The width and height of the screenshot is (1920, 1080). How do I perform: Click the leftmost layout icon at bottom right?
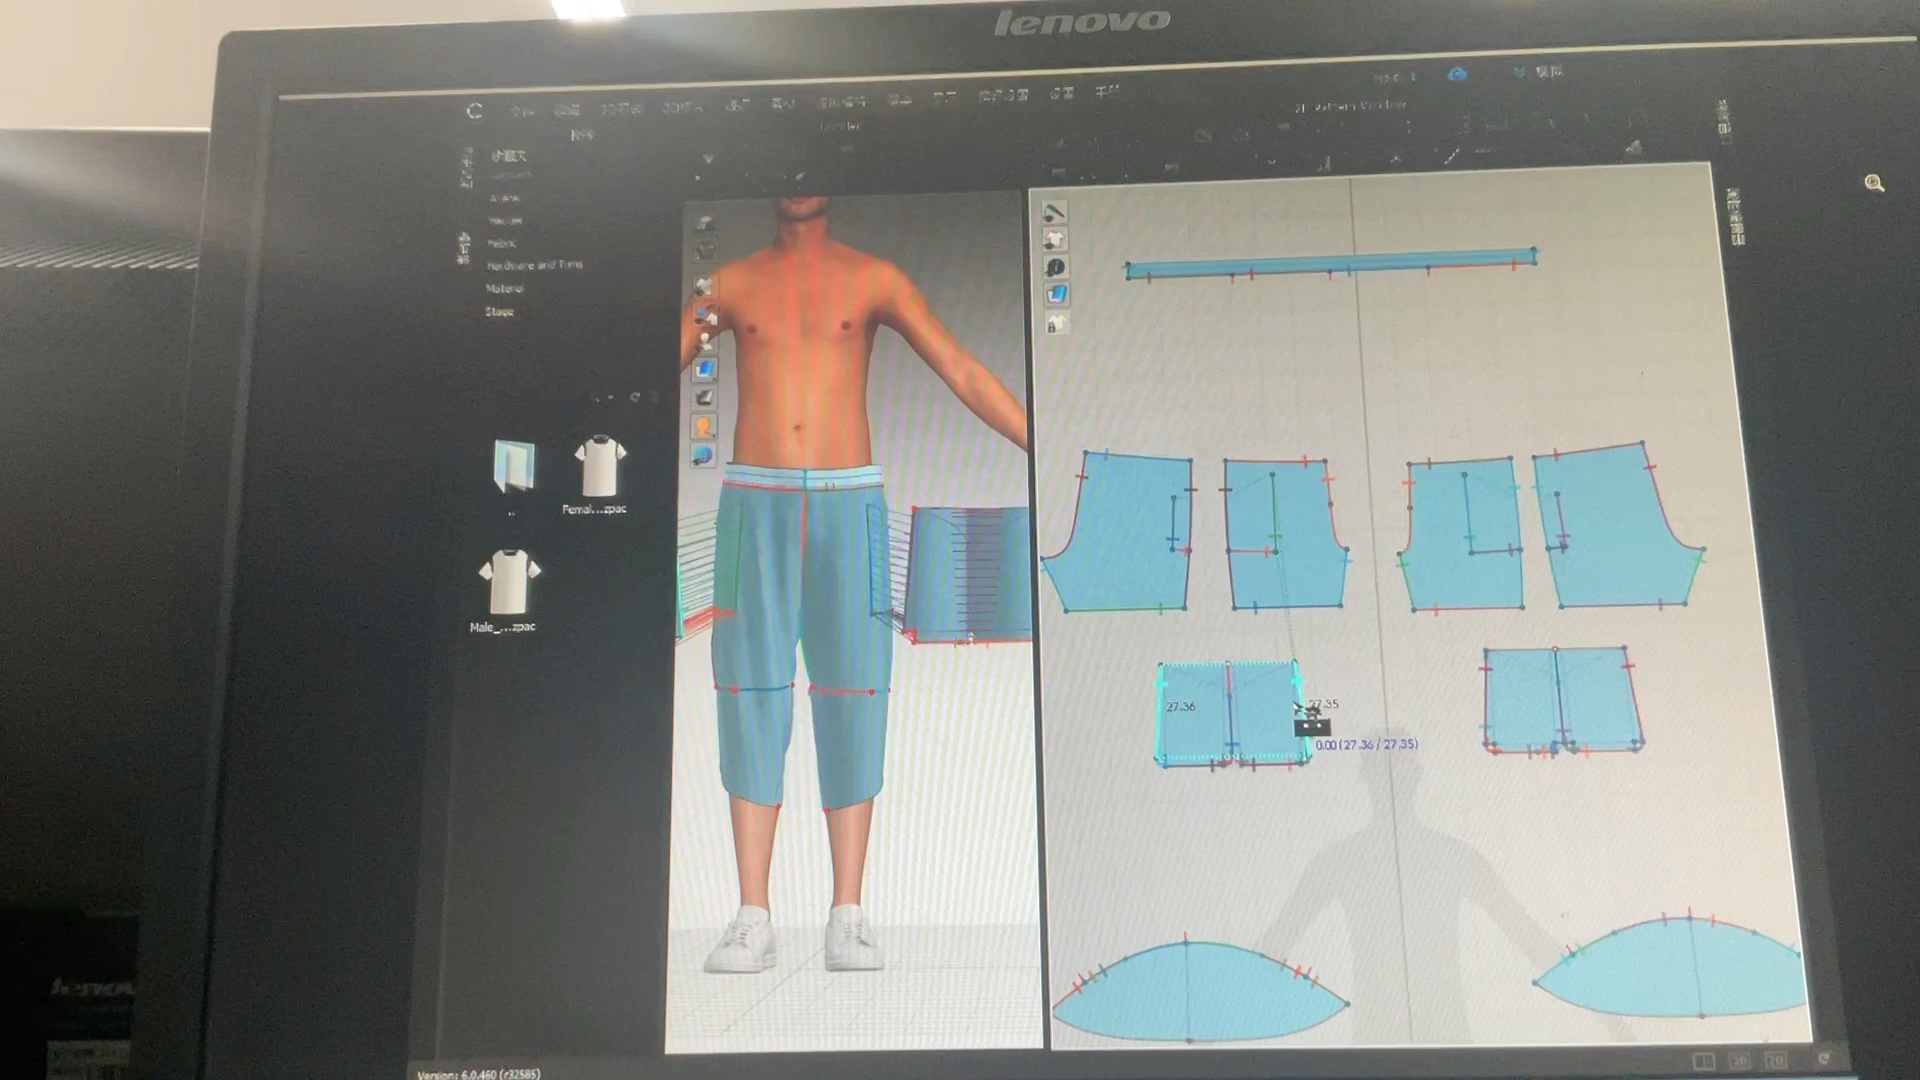click(x=1704, y=1061)
